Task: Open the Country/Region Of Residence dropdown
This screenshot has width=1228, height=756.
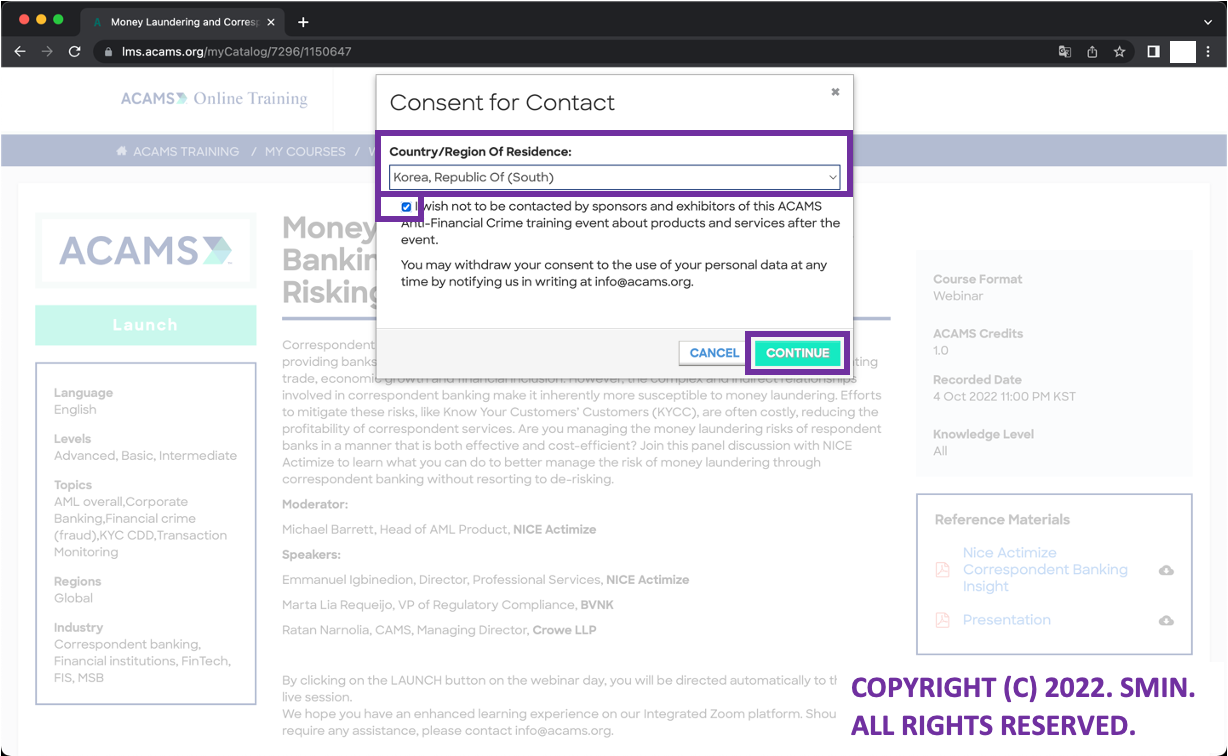Action: pos(615,178)
